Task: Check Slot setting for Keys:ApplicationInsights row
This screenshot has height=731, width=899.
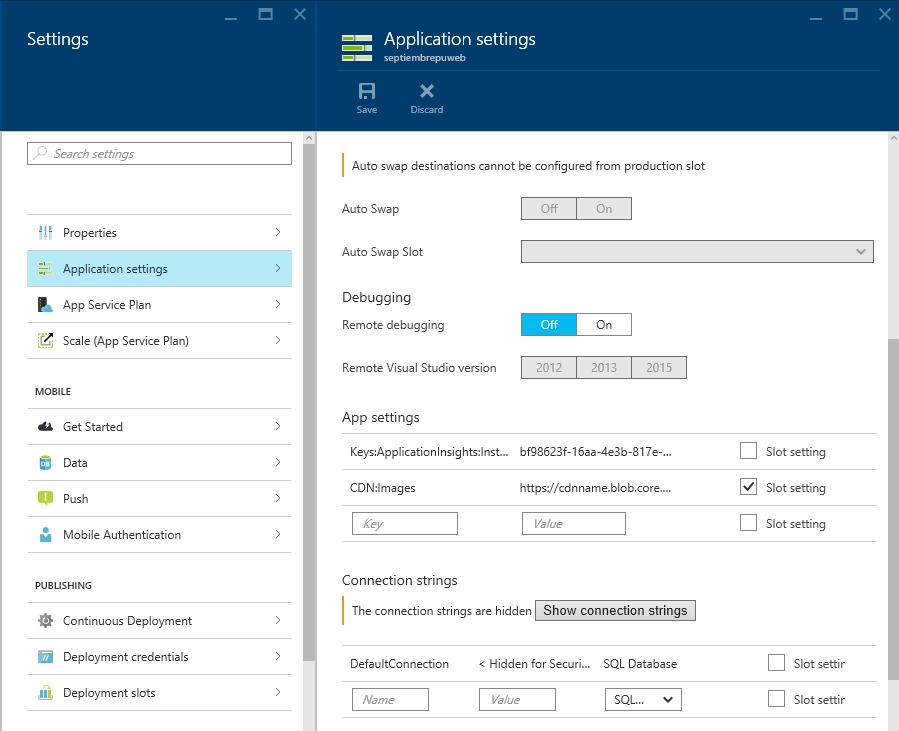Action: (748, 451)
